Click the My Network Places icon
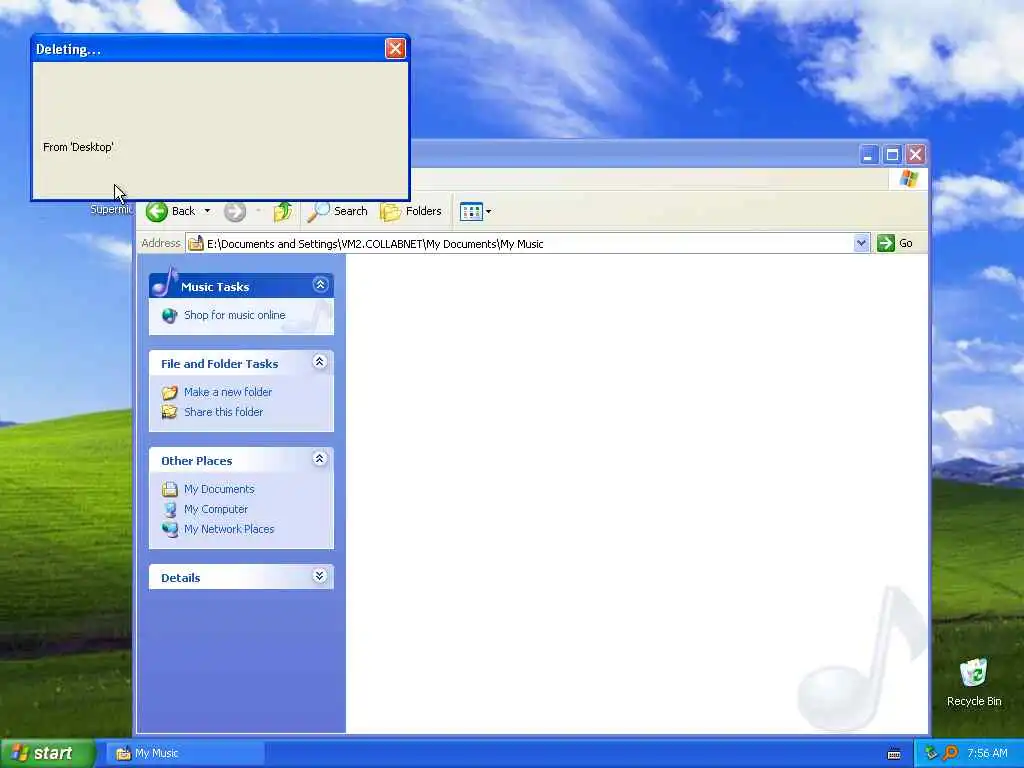Viewport: 1024px width, 768px height. tap(170, 529)
